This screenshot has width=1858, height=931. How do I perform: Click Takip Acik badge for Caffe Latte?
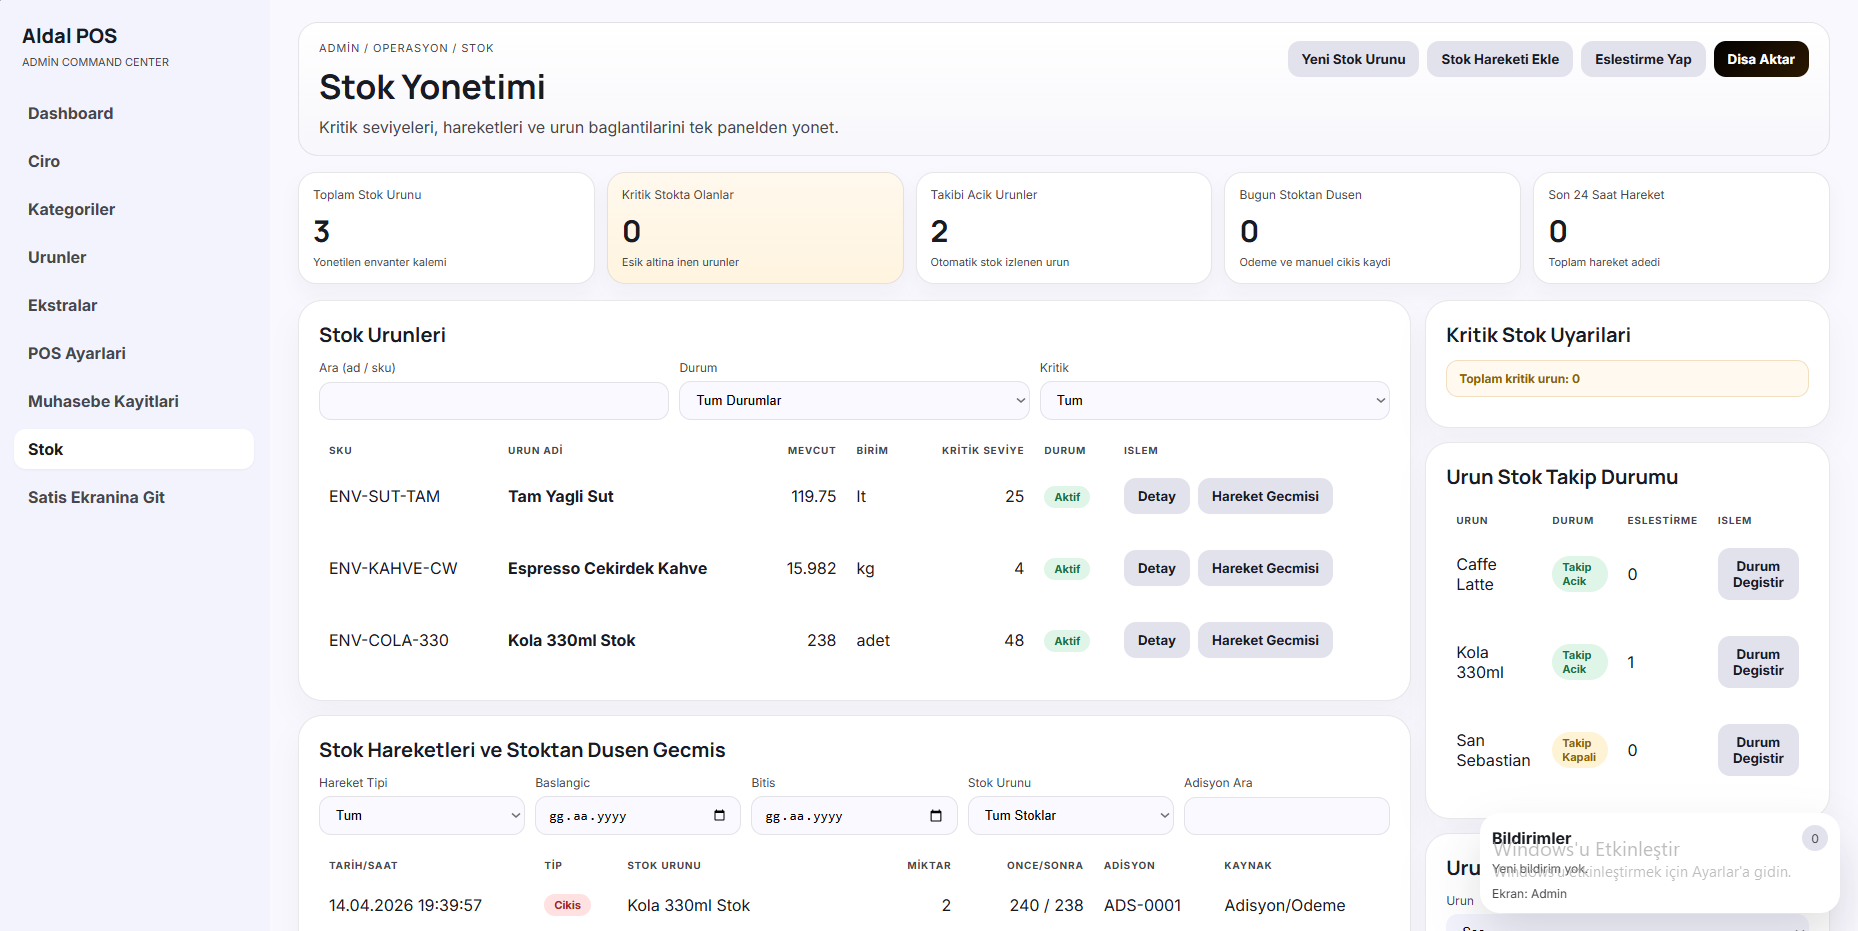click(x=1579, y=574)
